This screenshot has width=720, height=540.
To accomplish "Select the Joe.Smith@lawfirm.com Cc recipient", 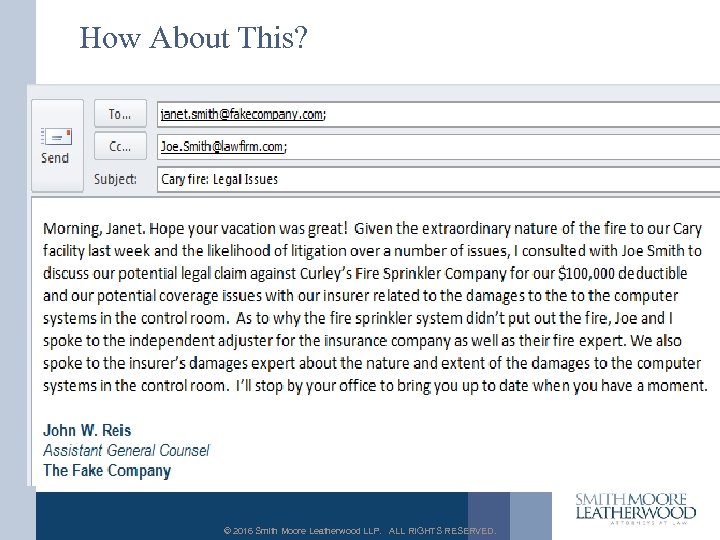I will click(222, 147).
